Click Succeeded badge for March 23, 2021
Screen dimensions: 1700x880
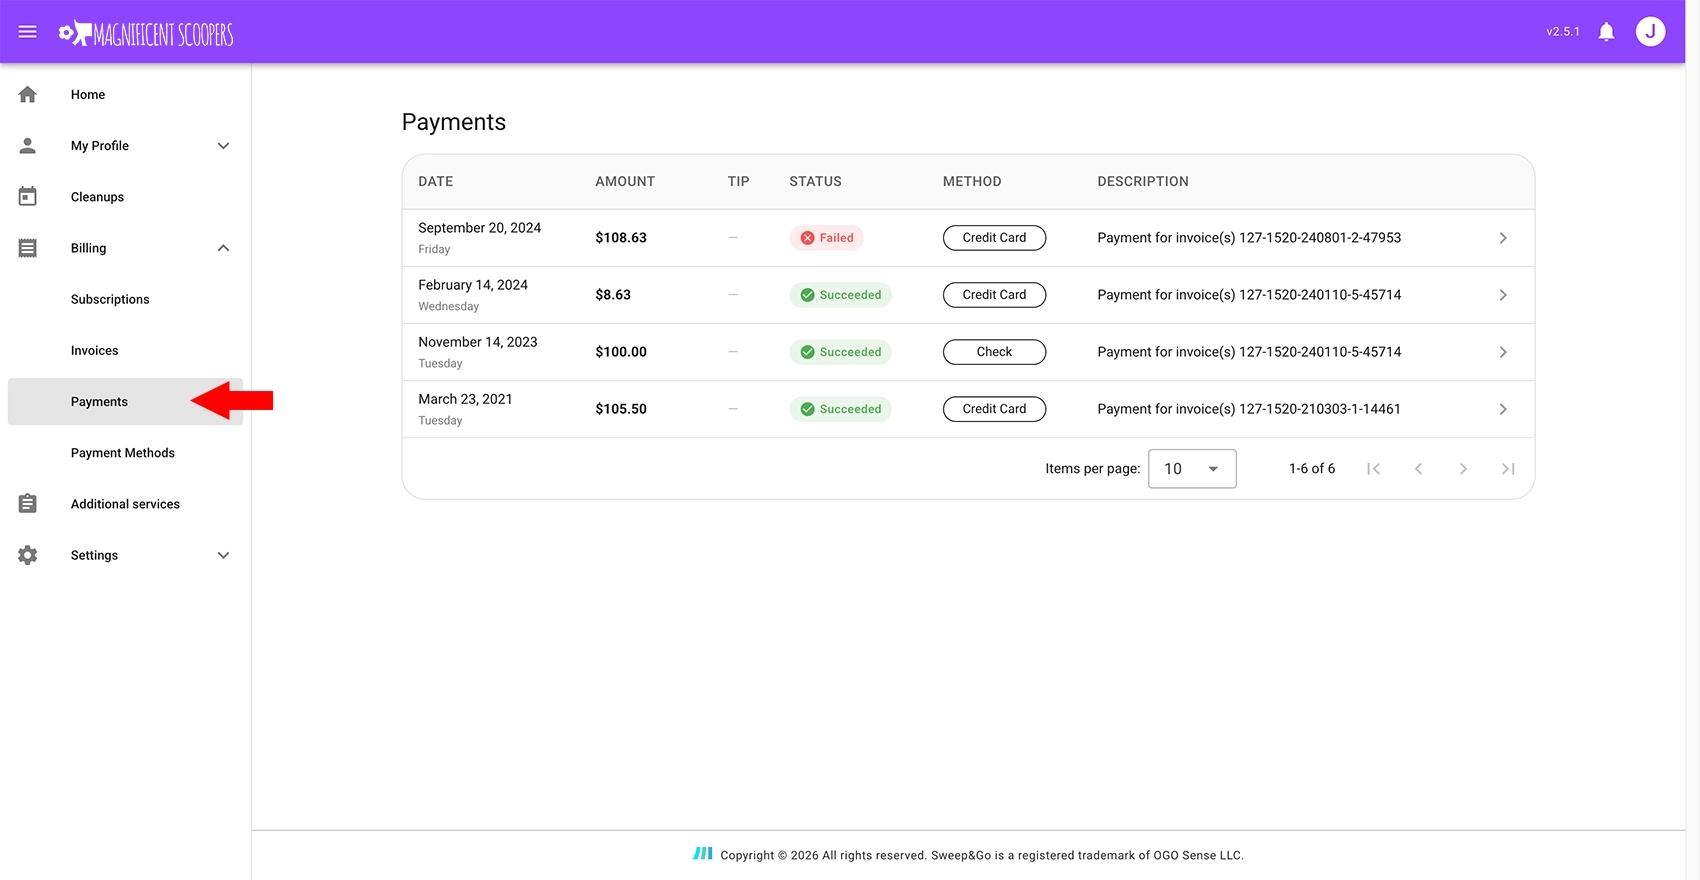click(840, 409)
